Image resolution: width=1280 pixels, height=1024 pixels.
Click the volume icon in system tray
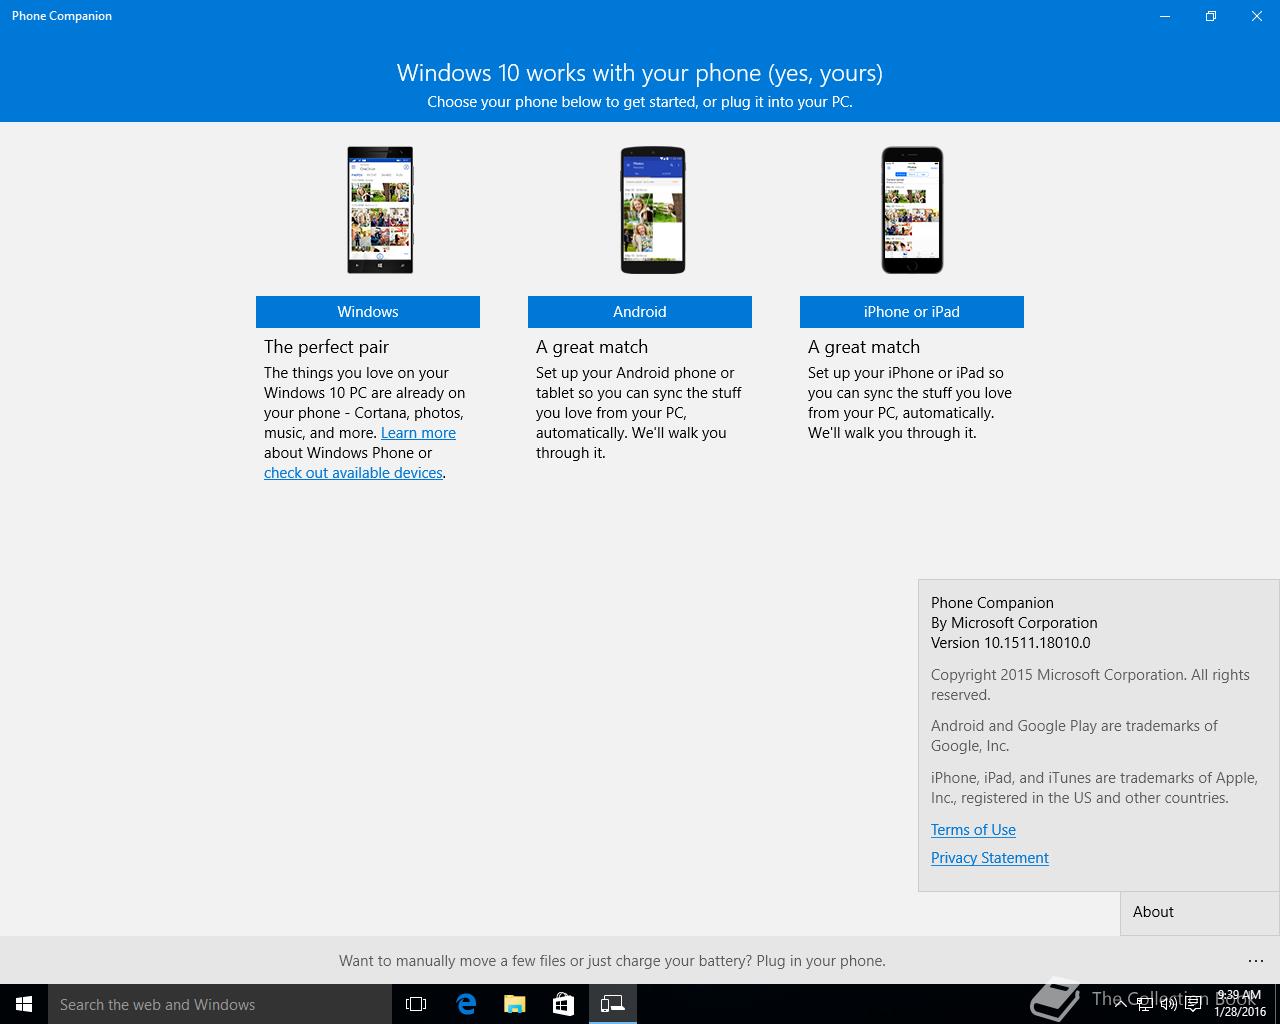pyautogui.click(x=1168, y=1004)
